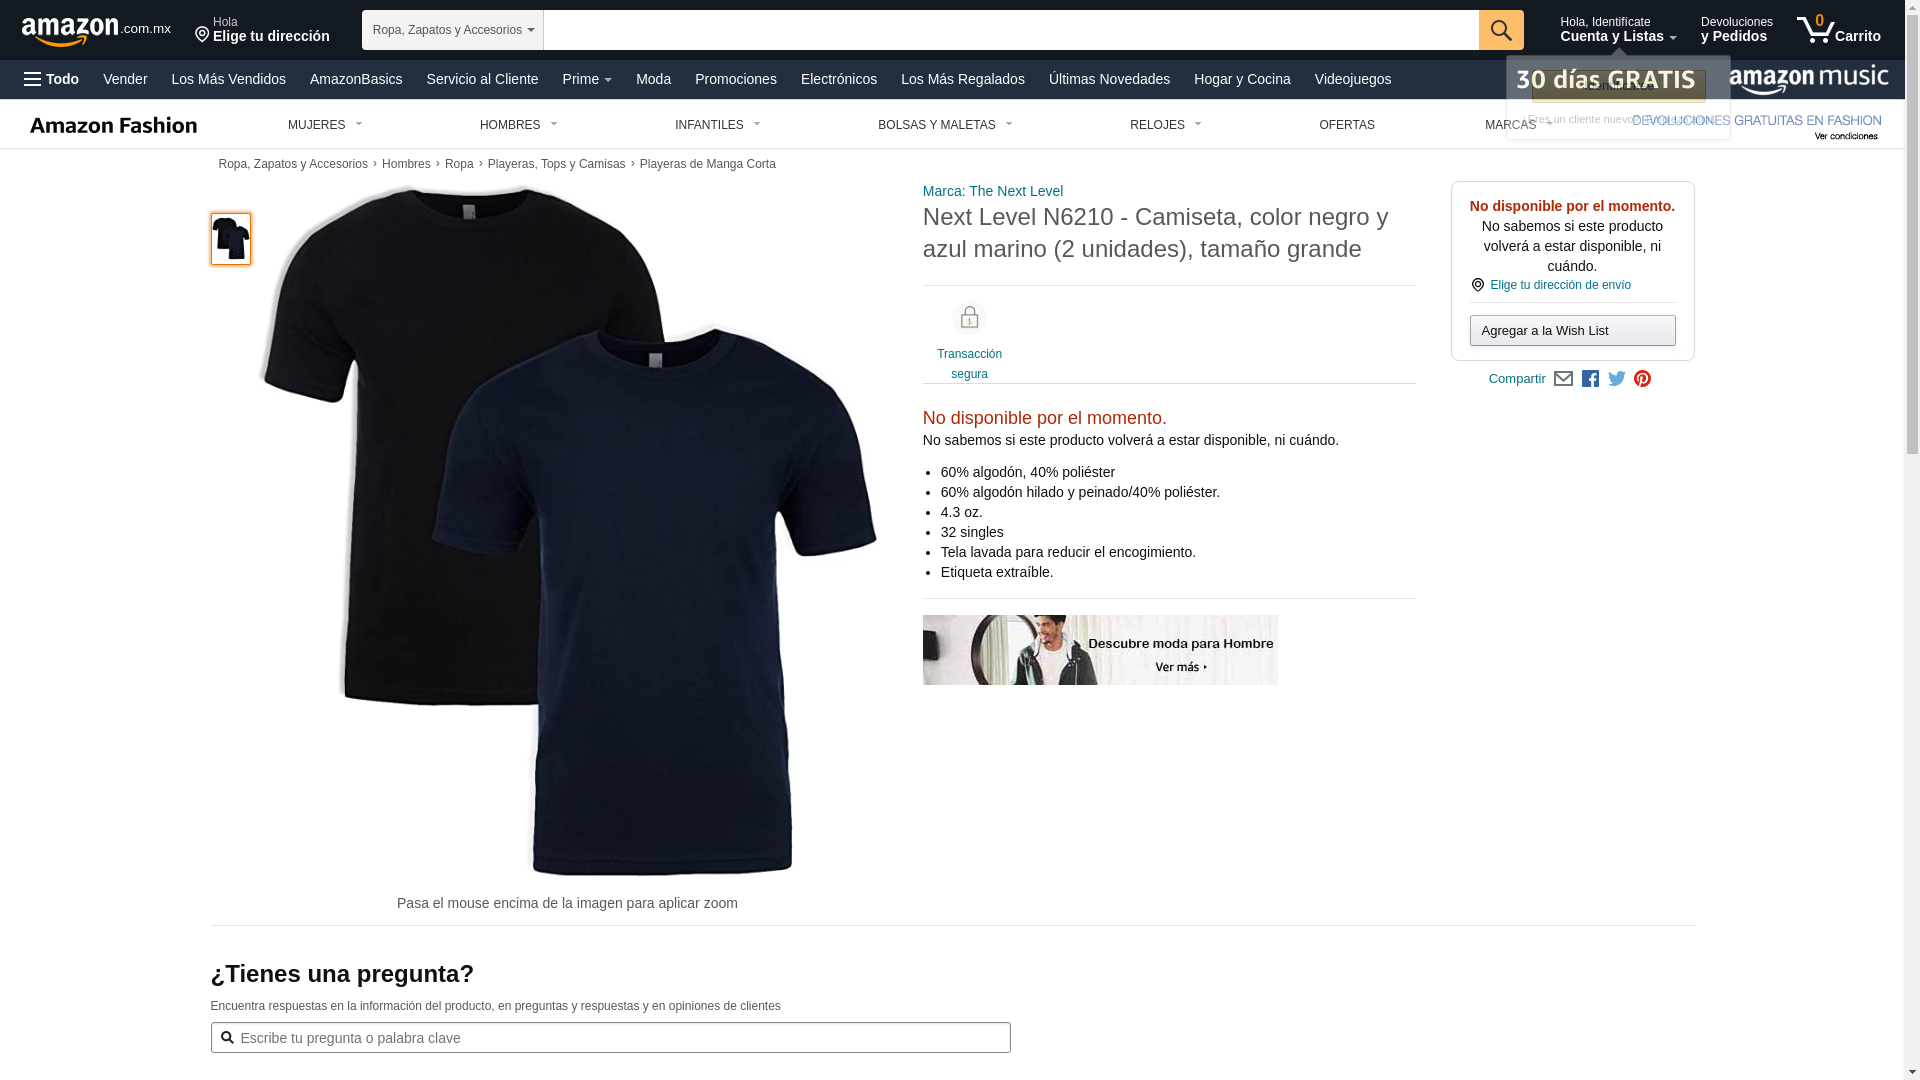Share on Pinterest icon
The width and height of the screenshot is (1920, 1080).
pyautogui.click(x=1642, y=379)
